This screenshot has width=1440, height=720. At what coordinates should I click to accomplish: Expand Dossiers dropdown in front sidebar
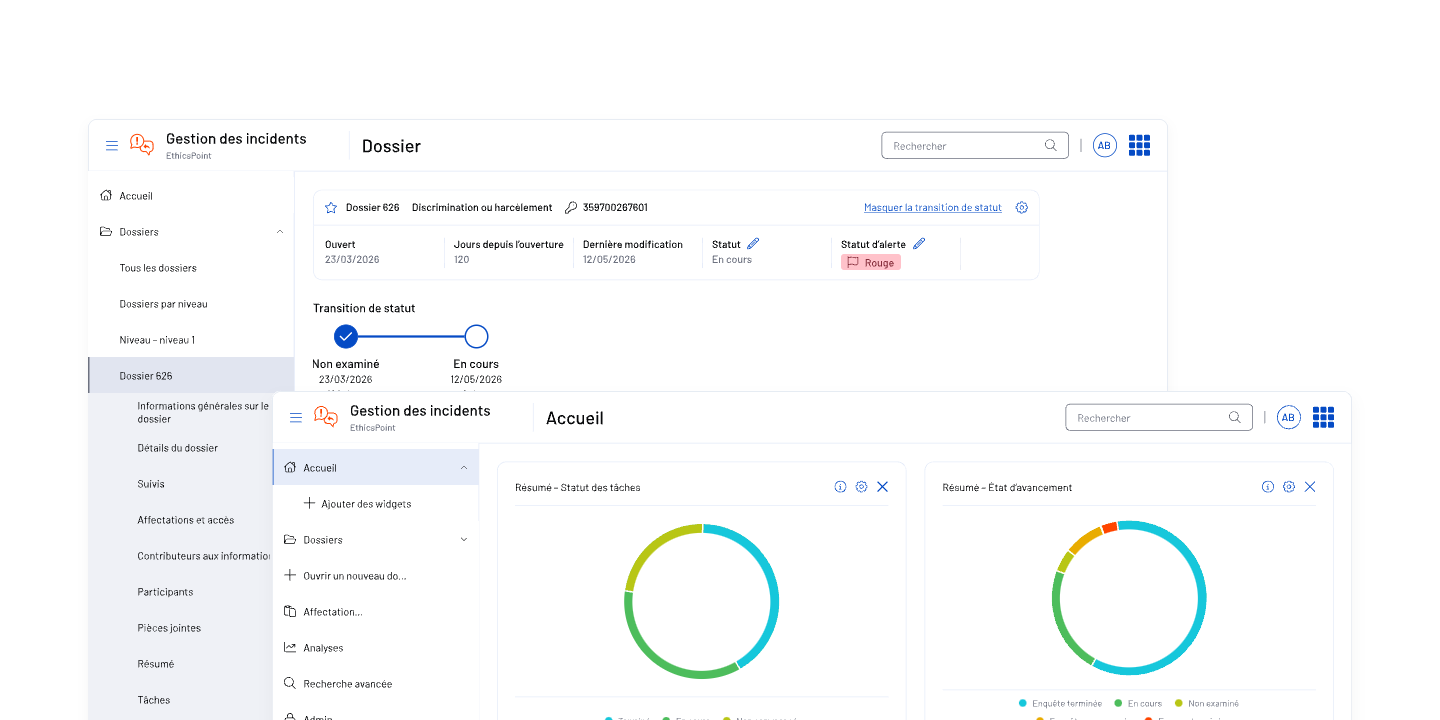point(463,540)
